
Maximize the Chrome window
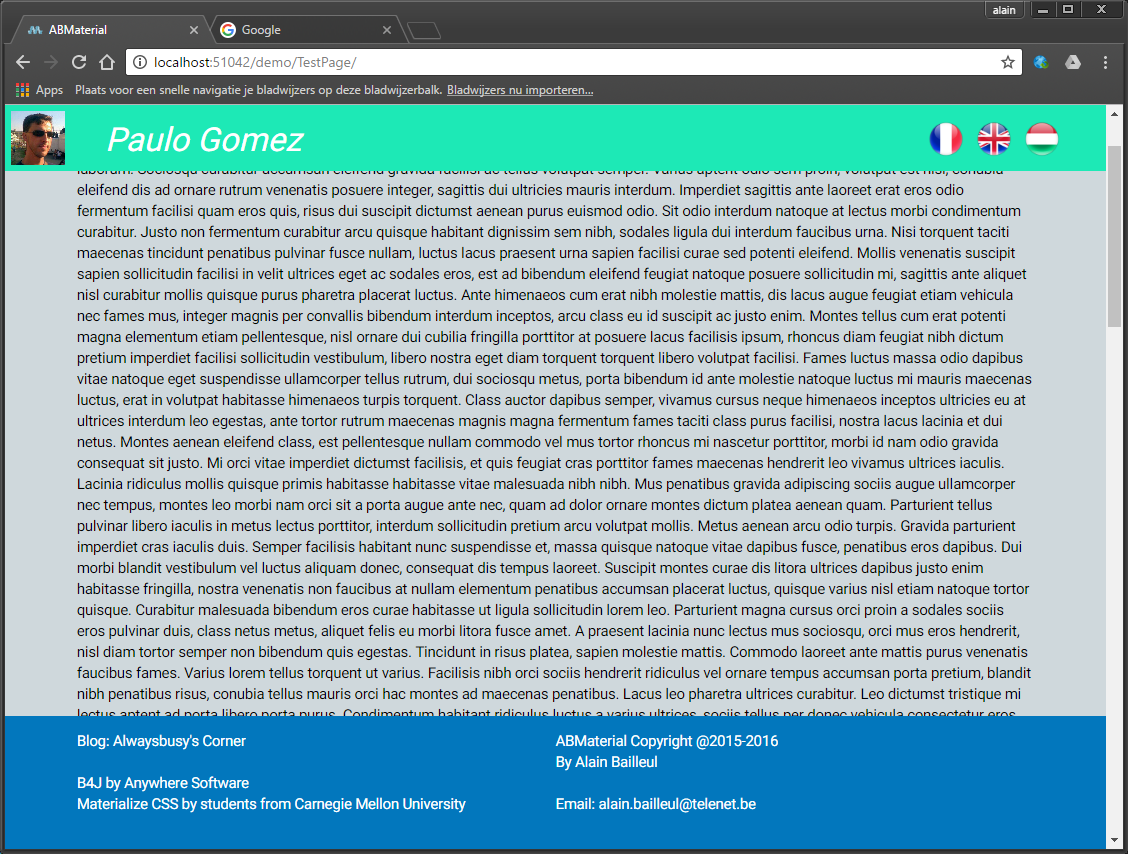pyautogui.click(x=1068, y=10)
